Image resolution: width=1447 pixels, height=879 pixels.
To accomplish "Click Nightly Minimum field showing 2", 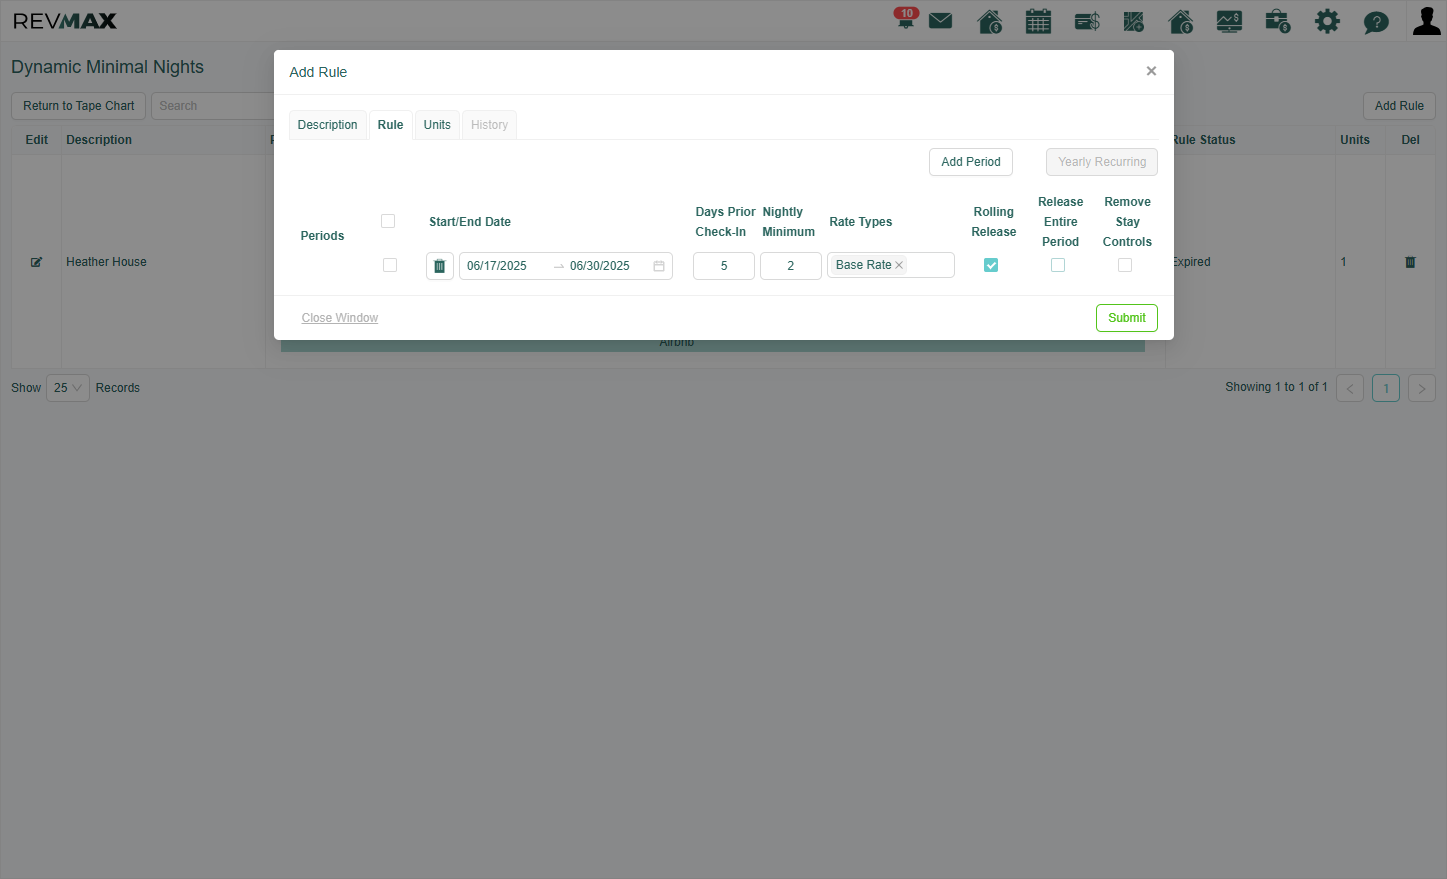I will click(791, 266).
